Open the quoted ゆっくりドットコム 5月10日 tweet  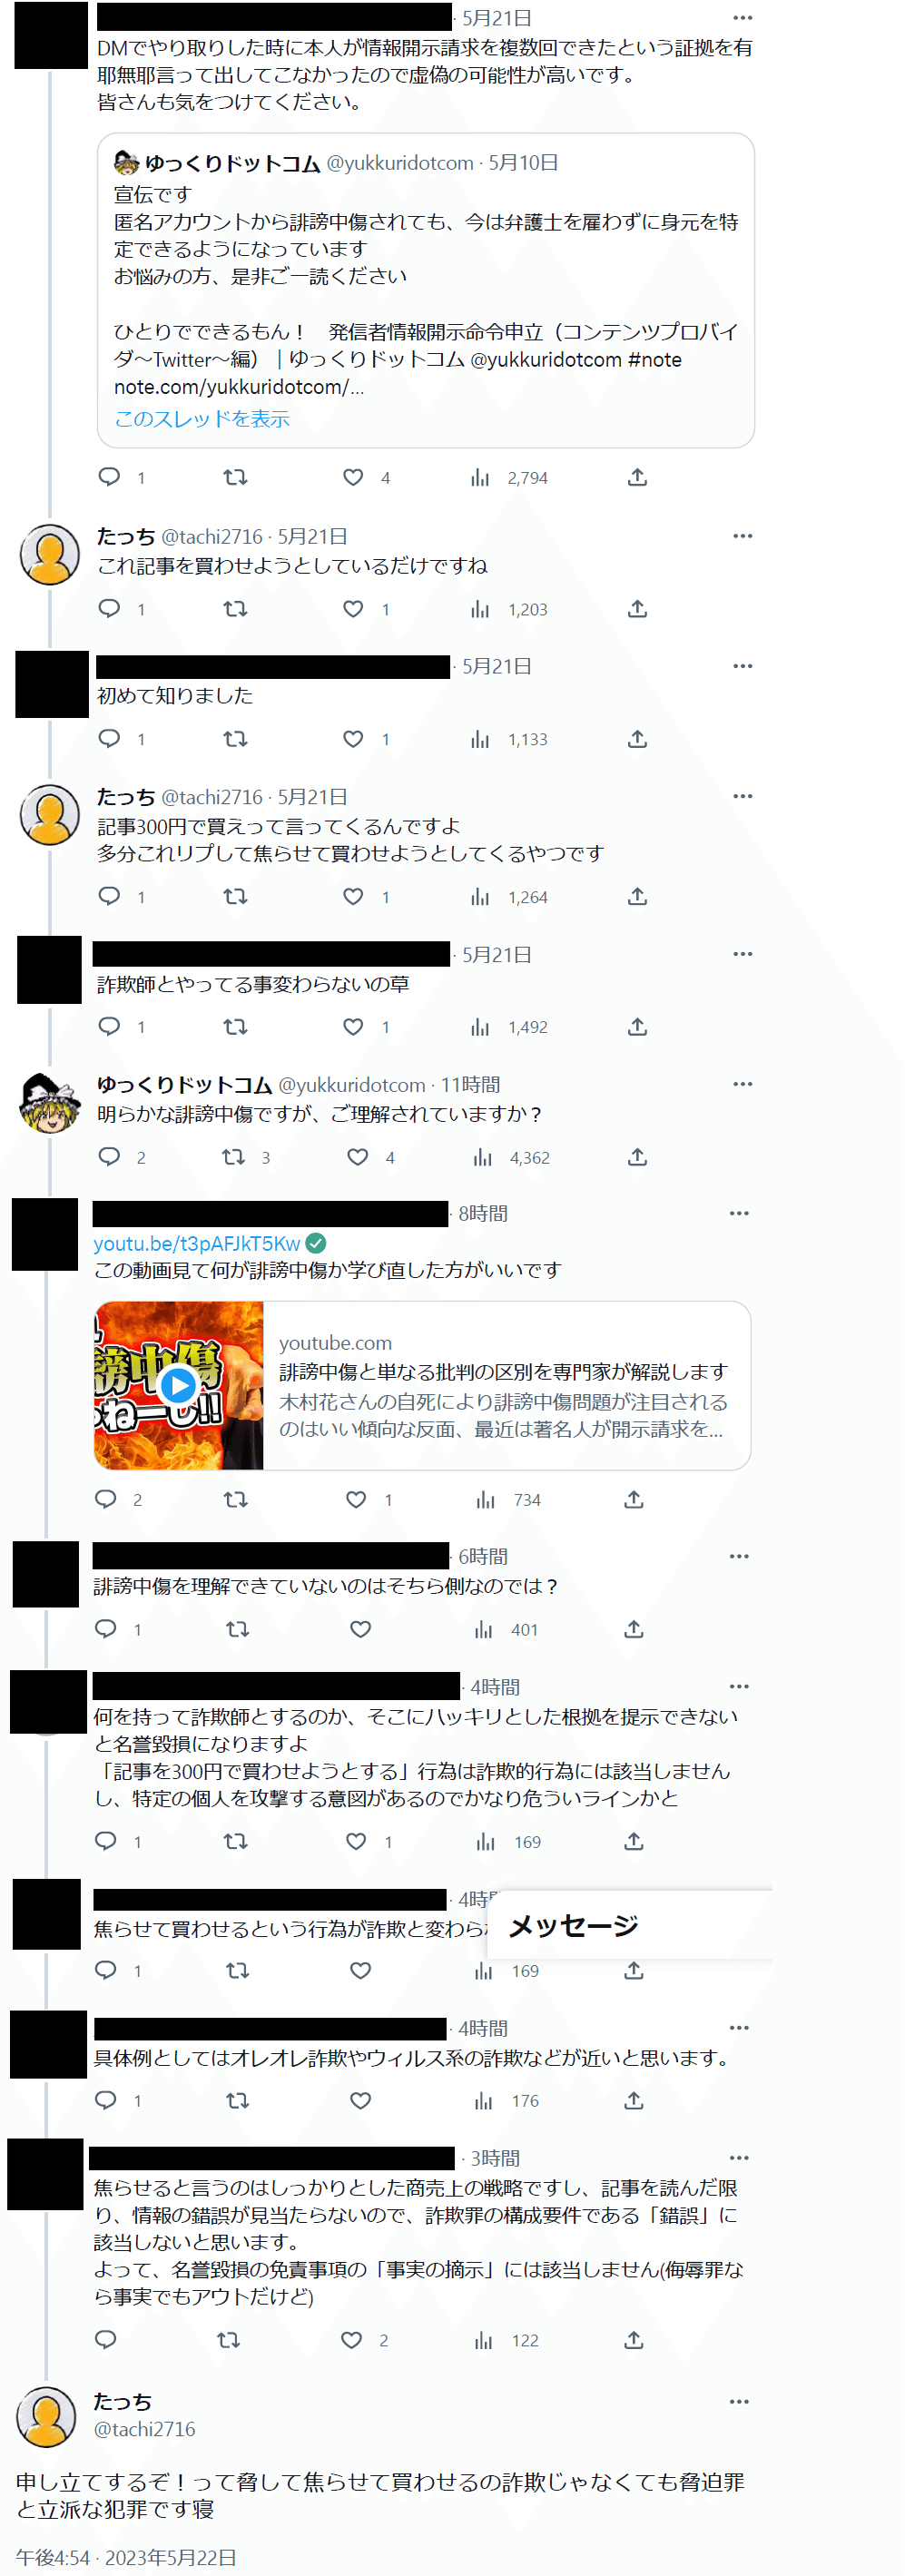(x=426, y=290)
